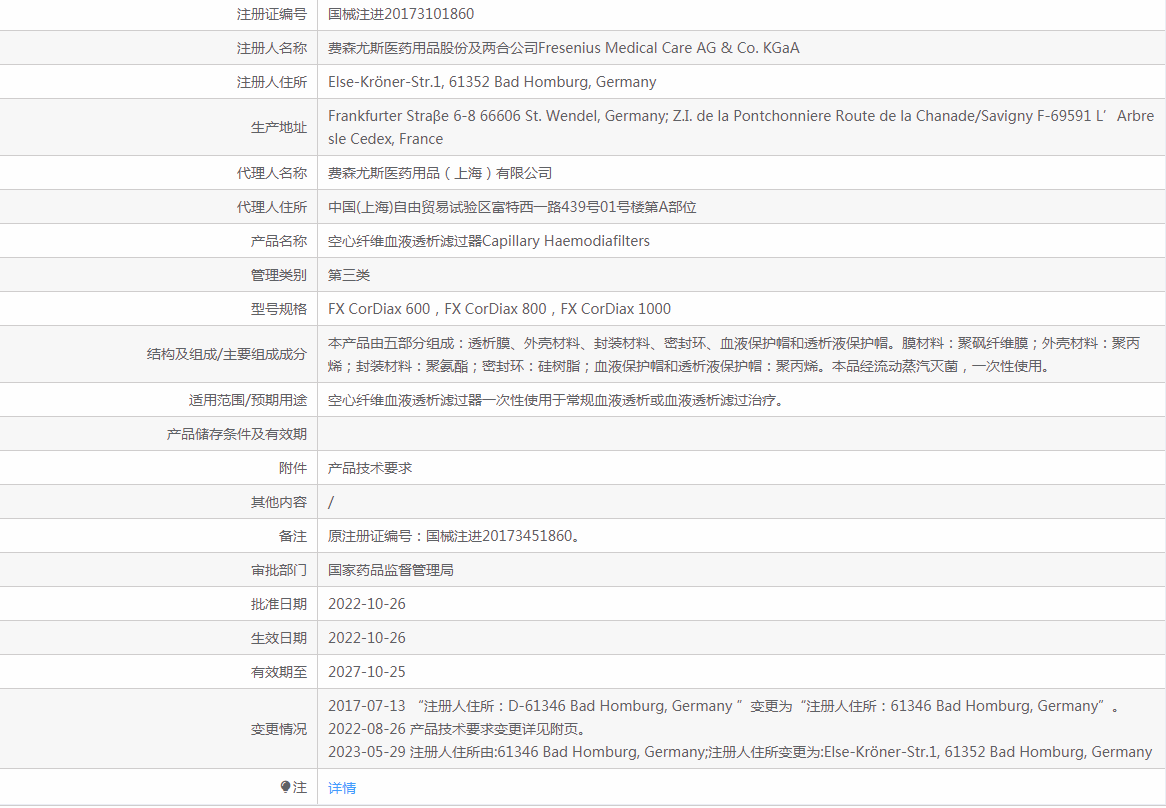Viewport: 1166px width, 808px height.
Task: Select the 2022-08-26 产品技术要求变更 line
Action: coord(457,729)
